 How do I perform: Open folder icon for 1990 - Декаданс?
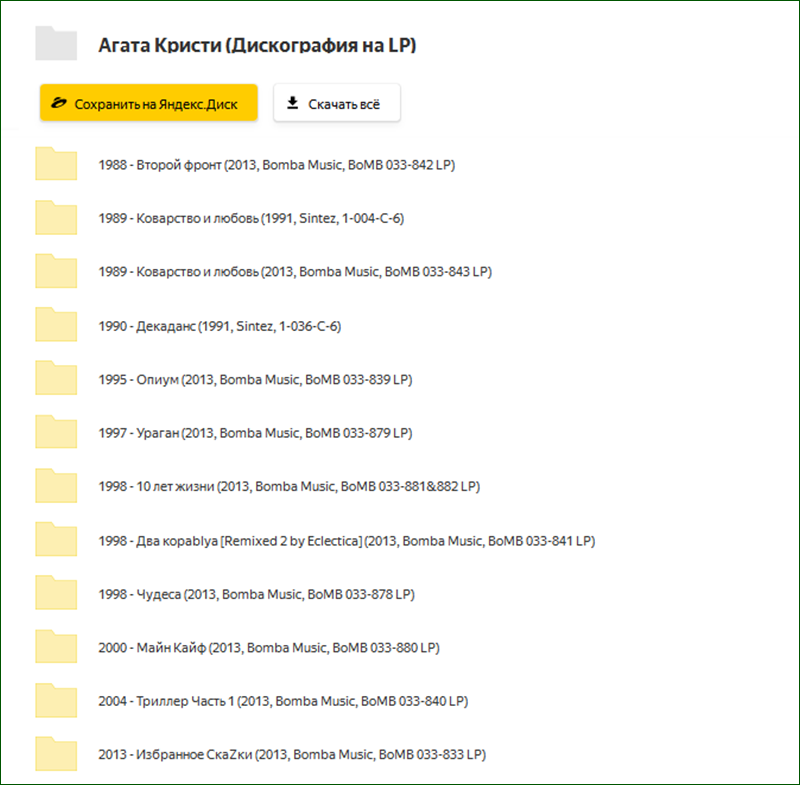click(x=56, y=324)
